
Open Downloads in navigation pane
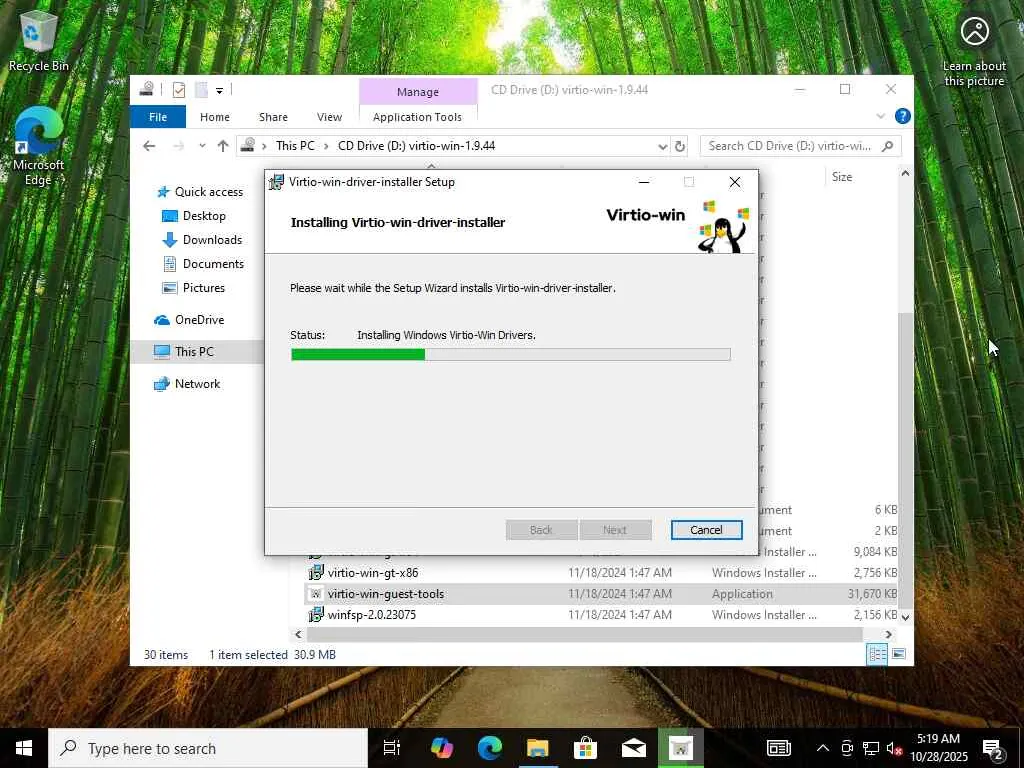[202, 240]
